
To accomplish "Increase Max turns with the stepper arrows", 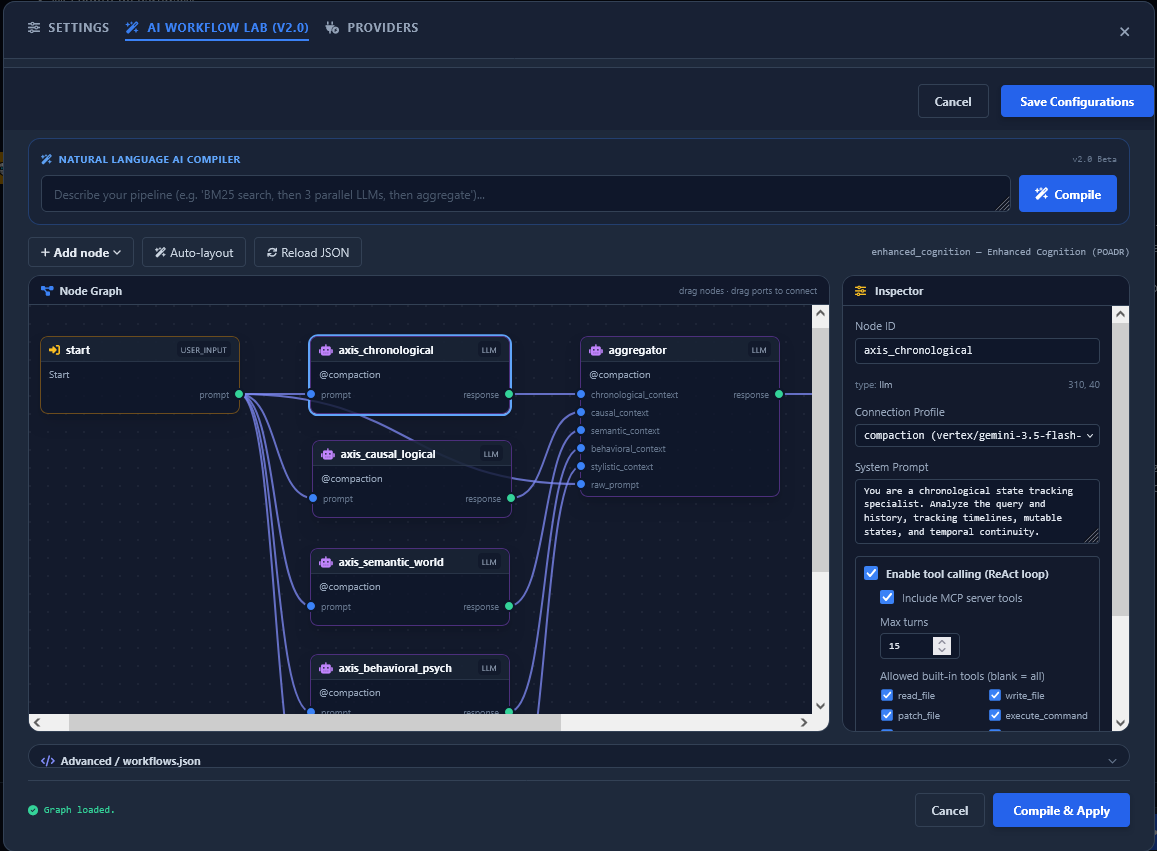I will click(x=942, y=641).
